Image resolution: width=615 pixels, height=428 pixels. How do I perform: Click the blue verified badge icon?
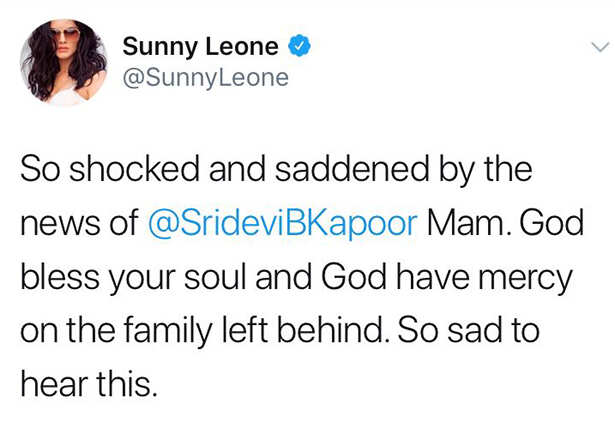point(300,46)
